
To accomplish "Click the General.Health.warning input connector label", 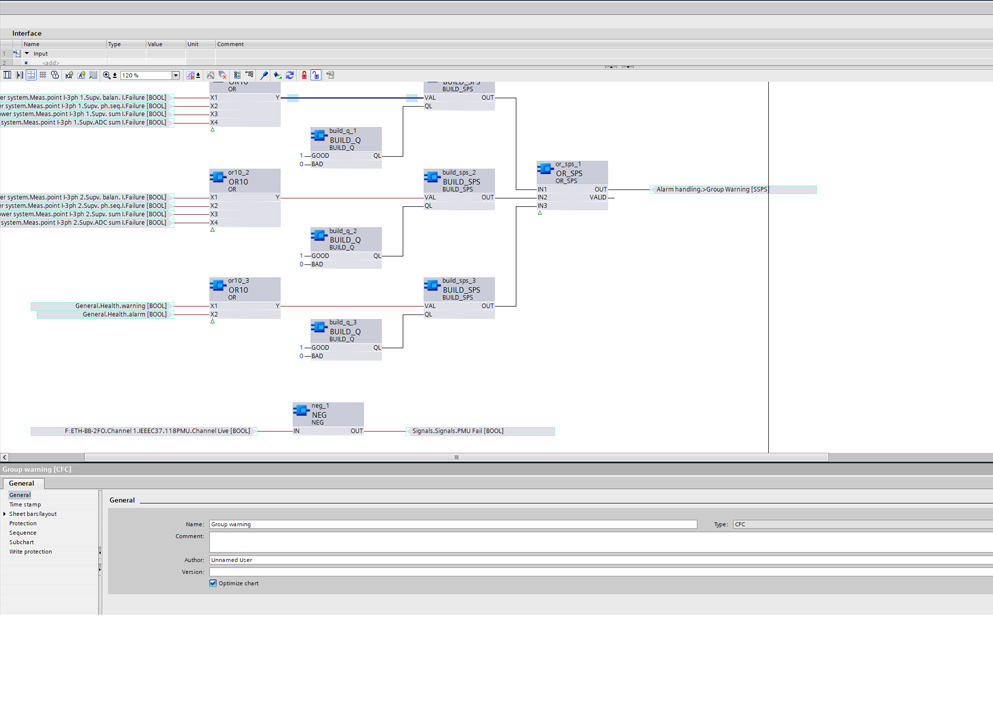I will (120, 306).
